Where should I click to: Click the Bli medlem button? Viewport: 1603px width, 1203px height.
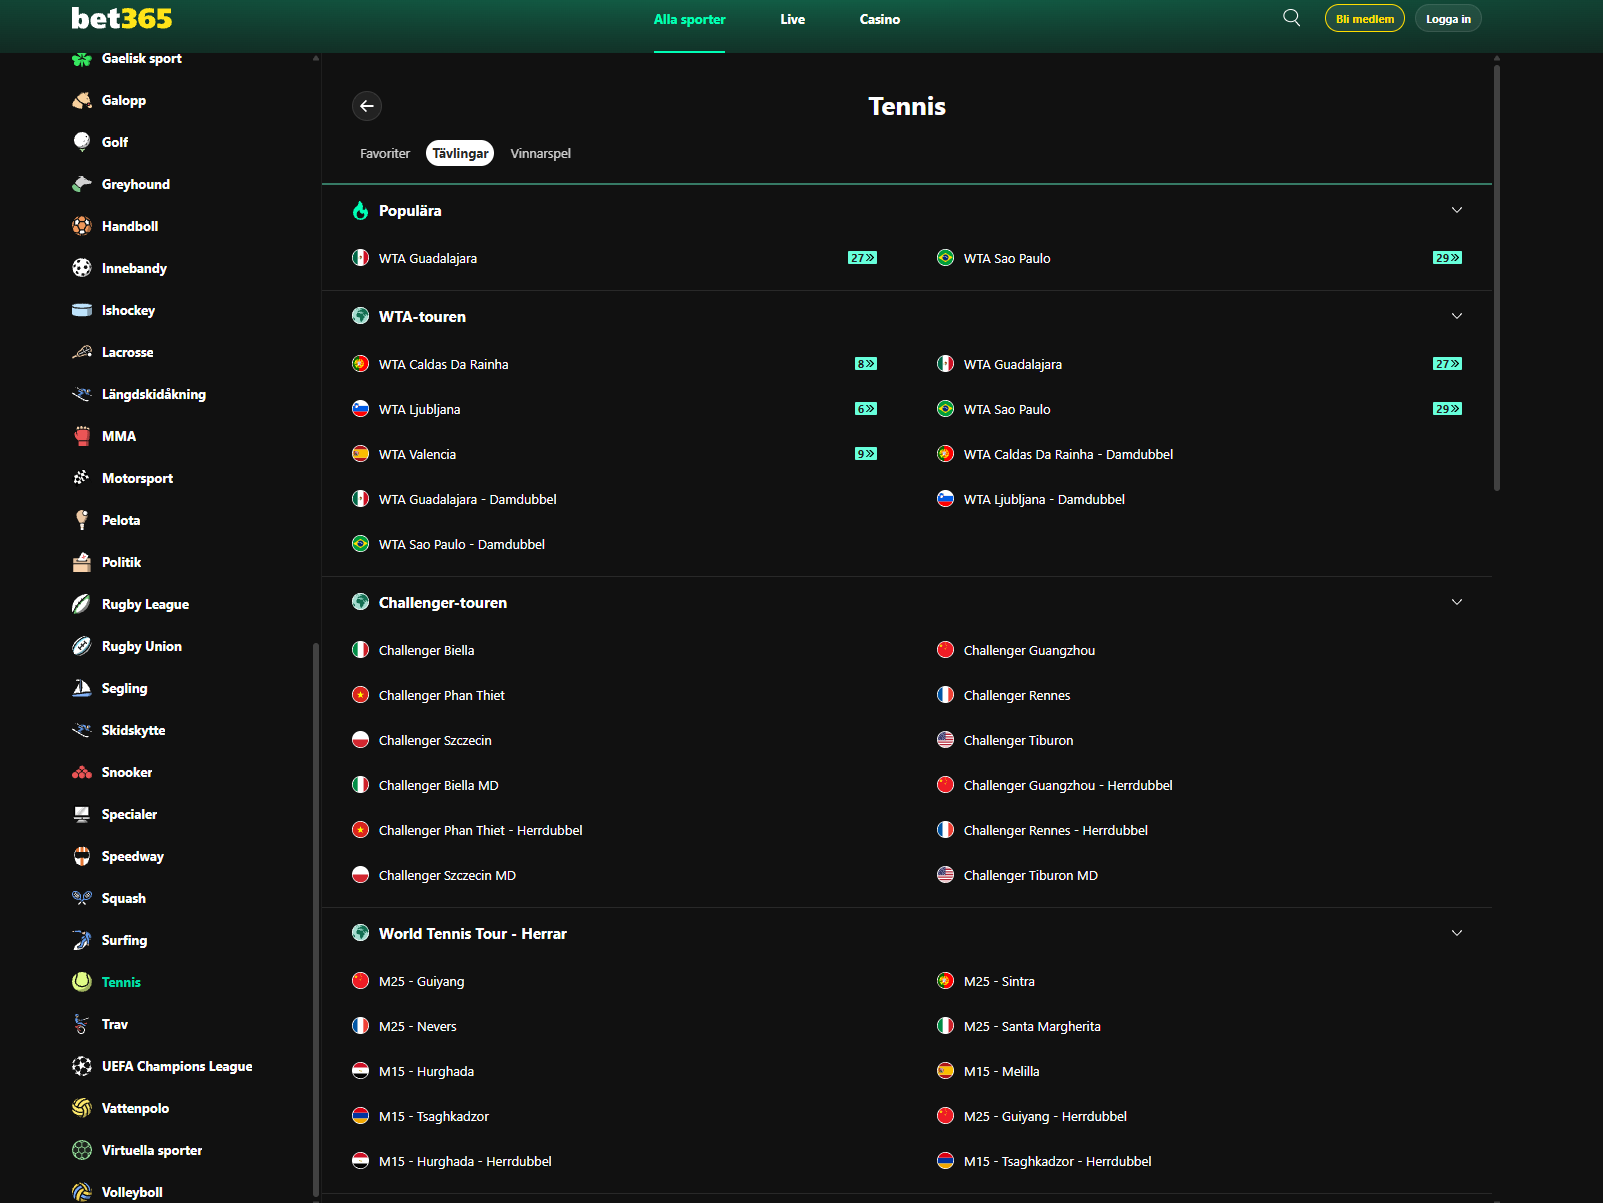[1365, 18]
